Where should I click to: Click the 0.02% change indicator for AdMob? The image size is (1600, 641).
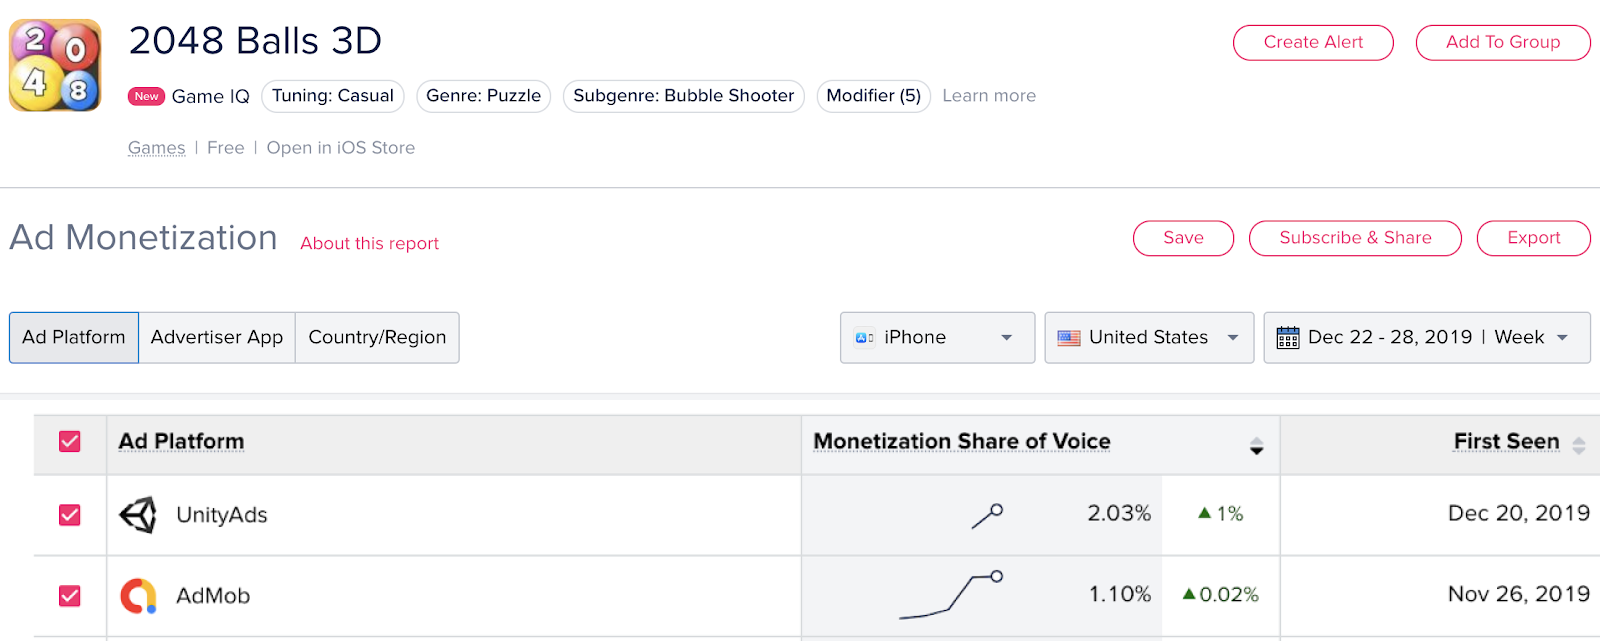pyautogui.click(x=1221, y=595)
